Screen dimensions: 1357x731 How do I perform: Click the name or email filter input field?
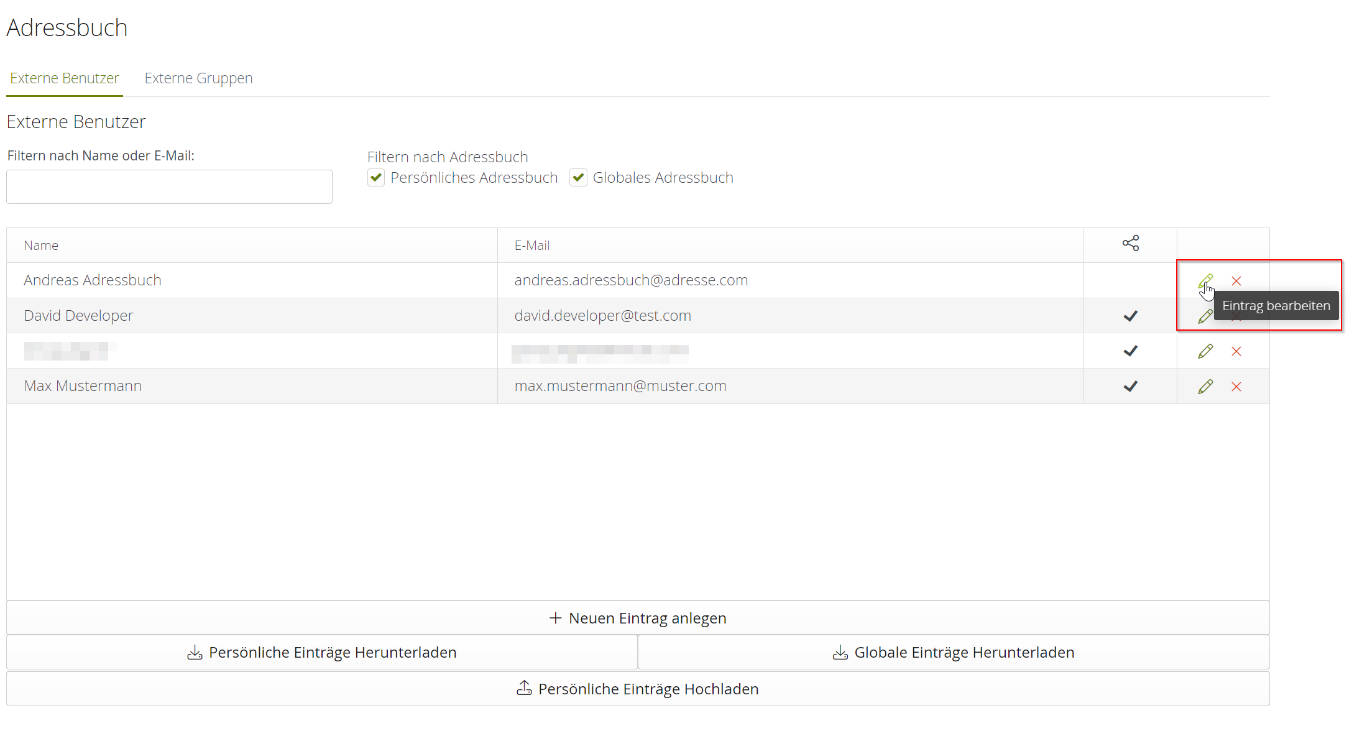point(169,186)
